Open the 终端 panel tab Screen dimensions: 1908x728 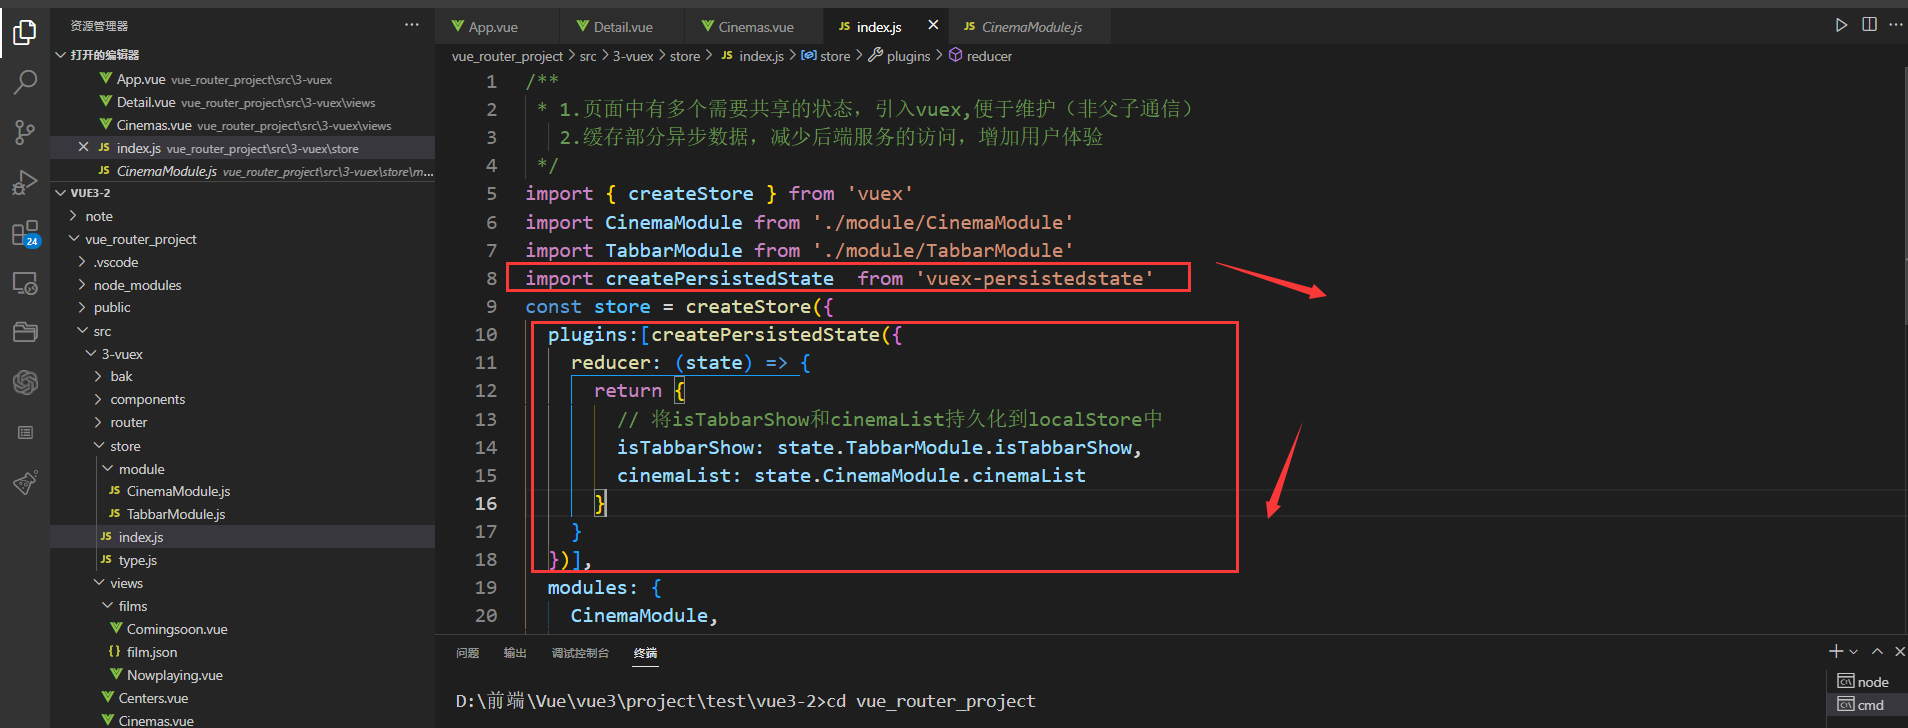646,653
